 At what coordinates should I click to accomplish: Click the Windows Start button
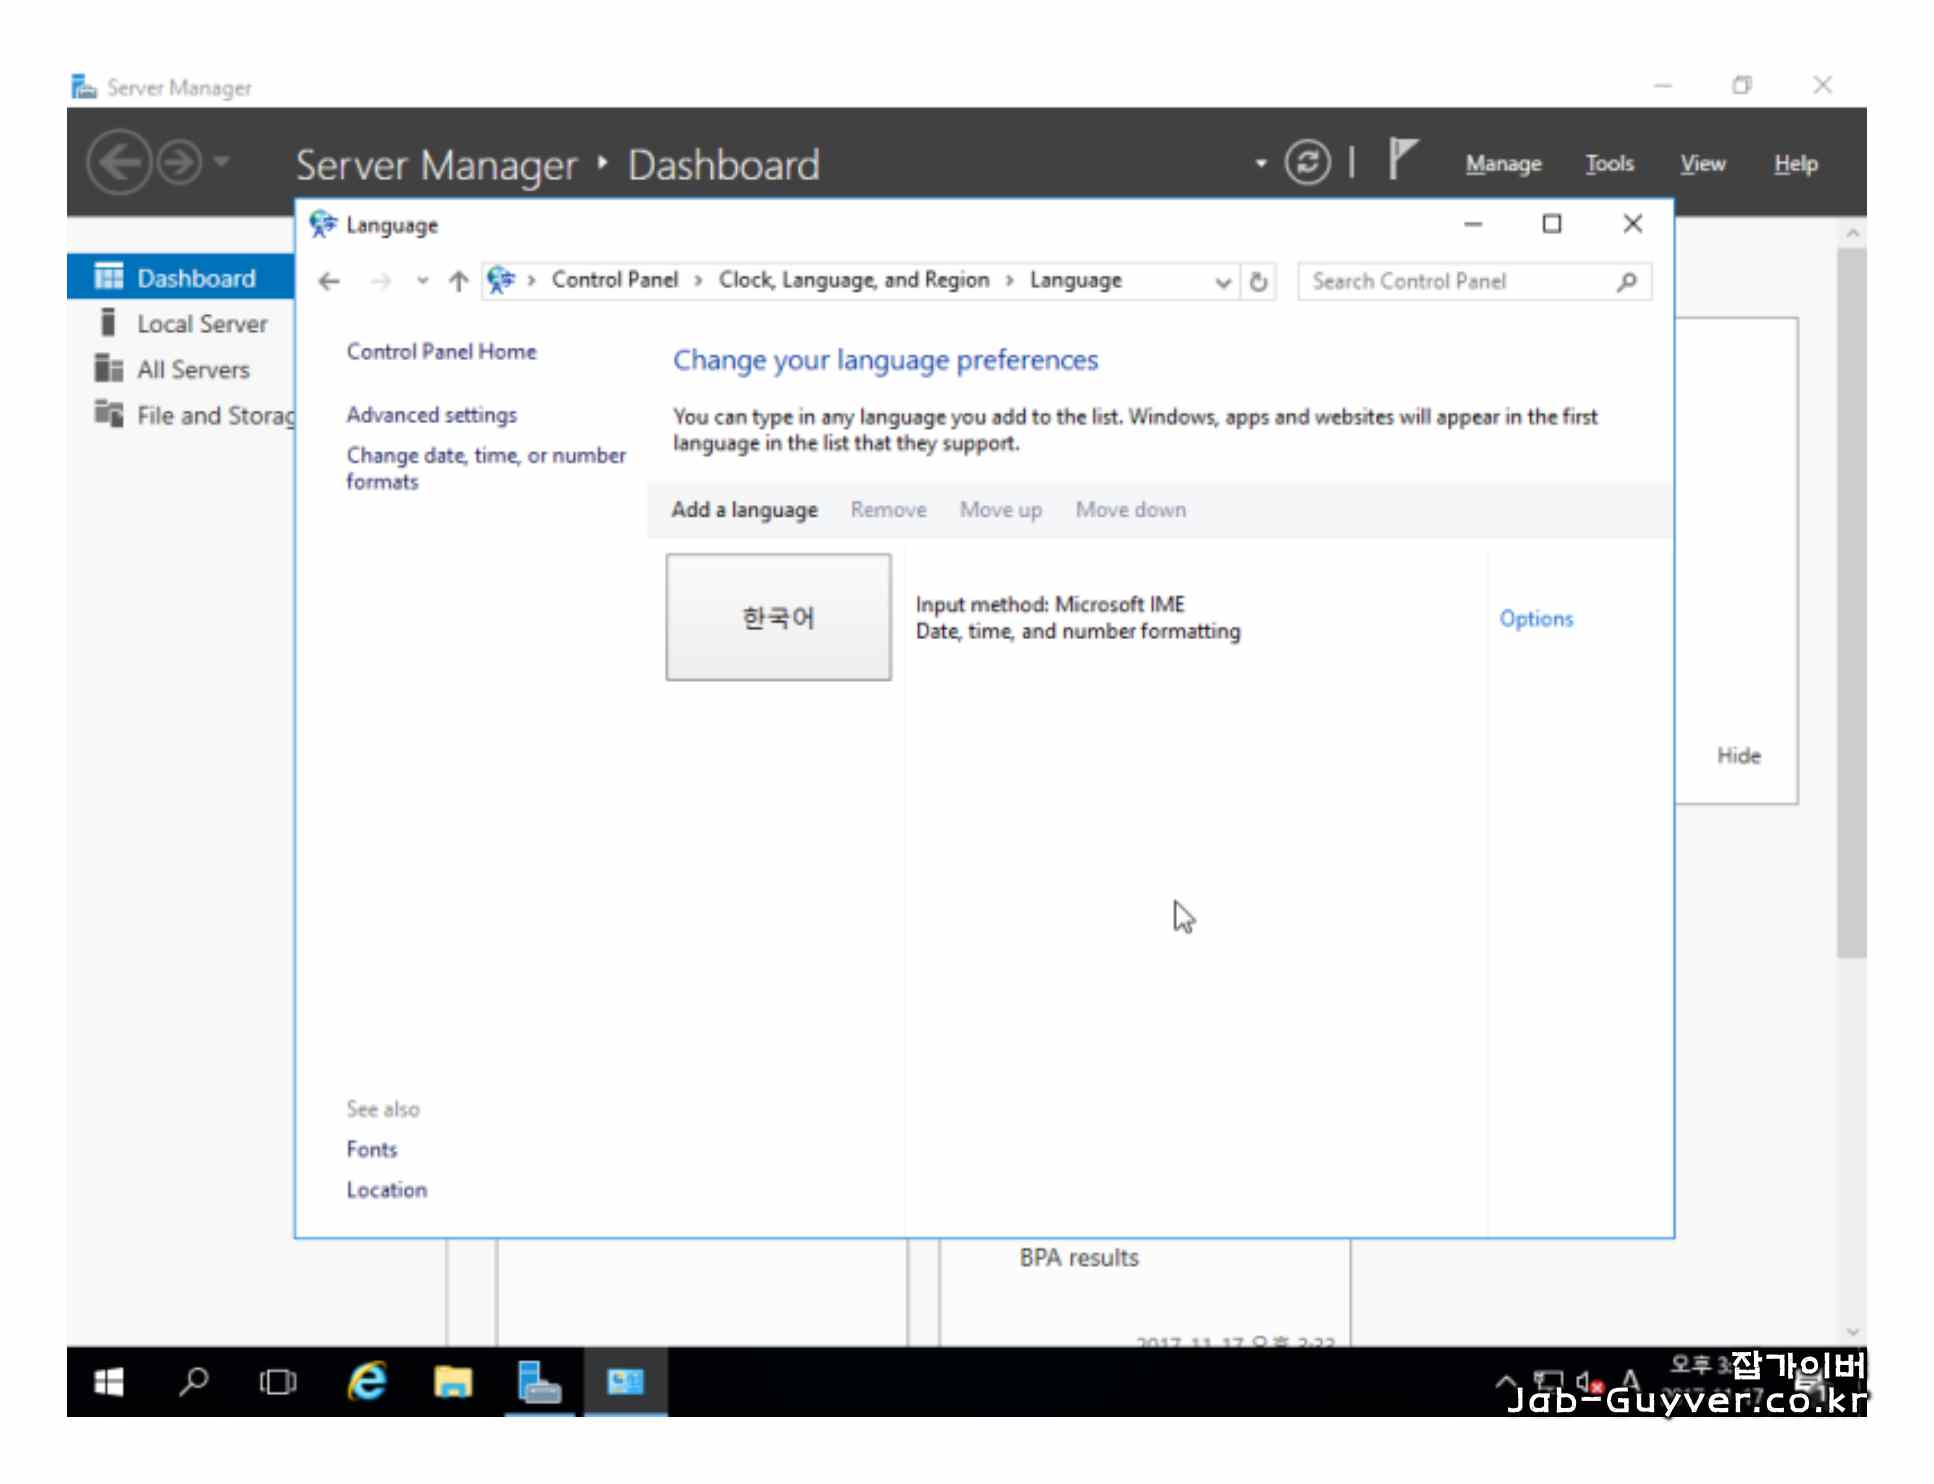tap(108, 1381)
